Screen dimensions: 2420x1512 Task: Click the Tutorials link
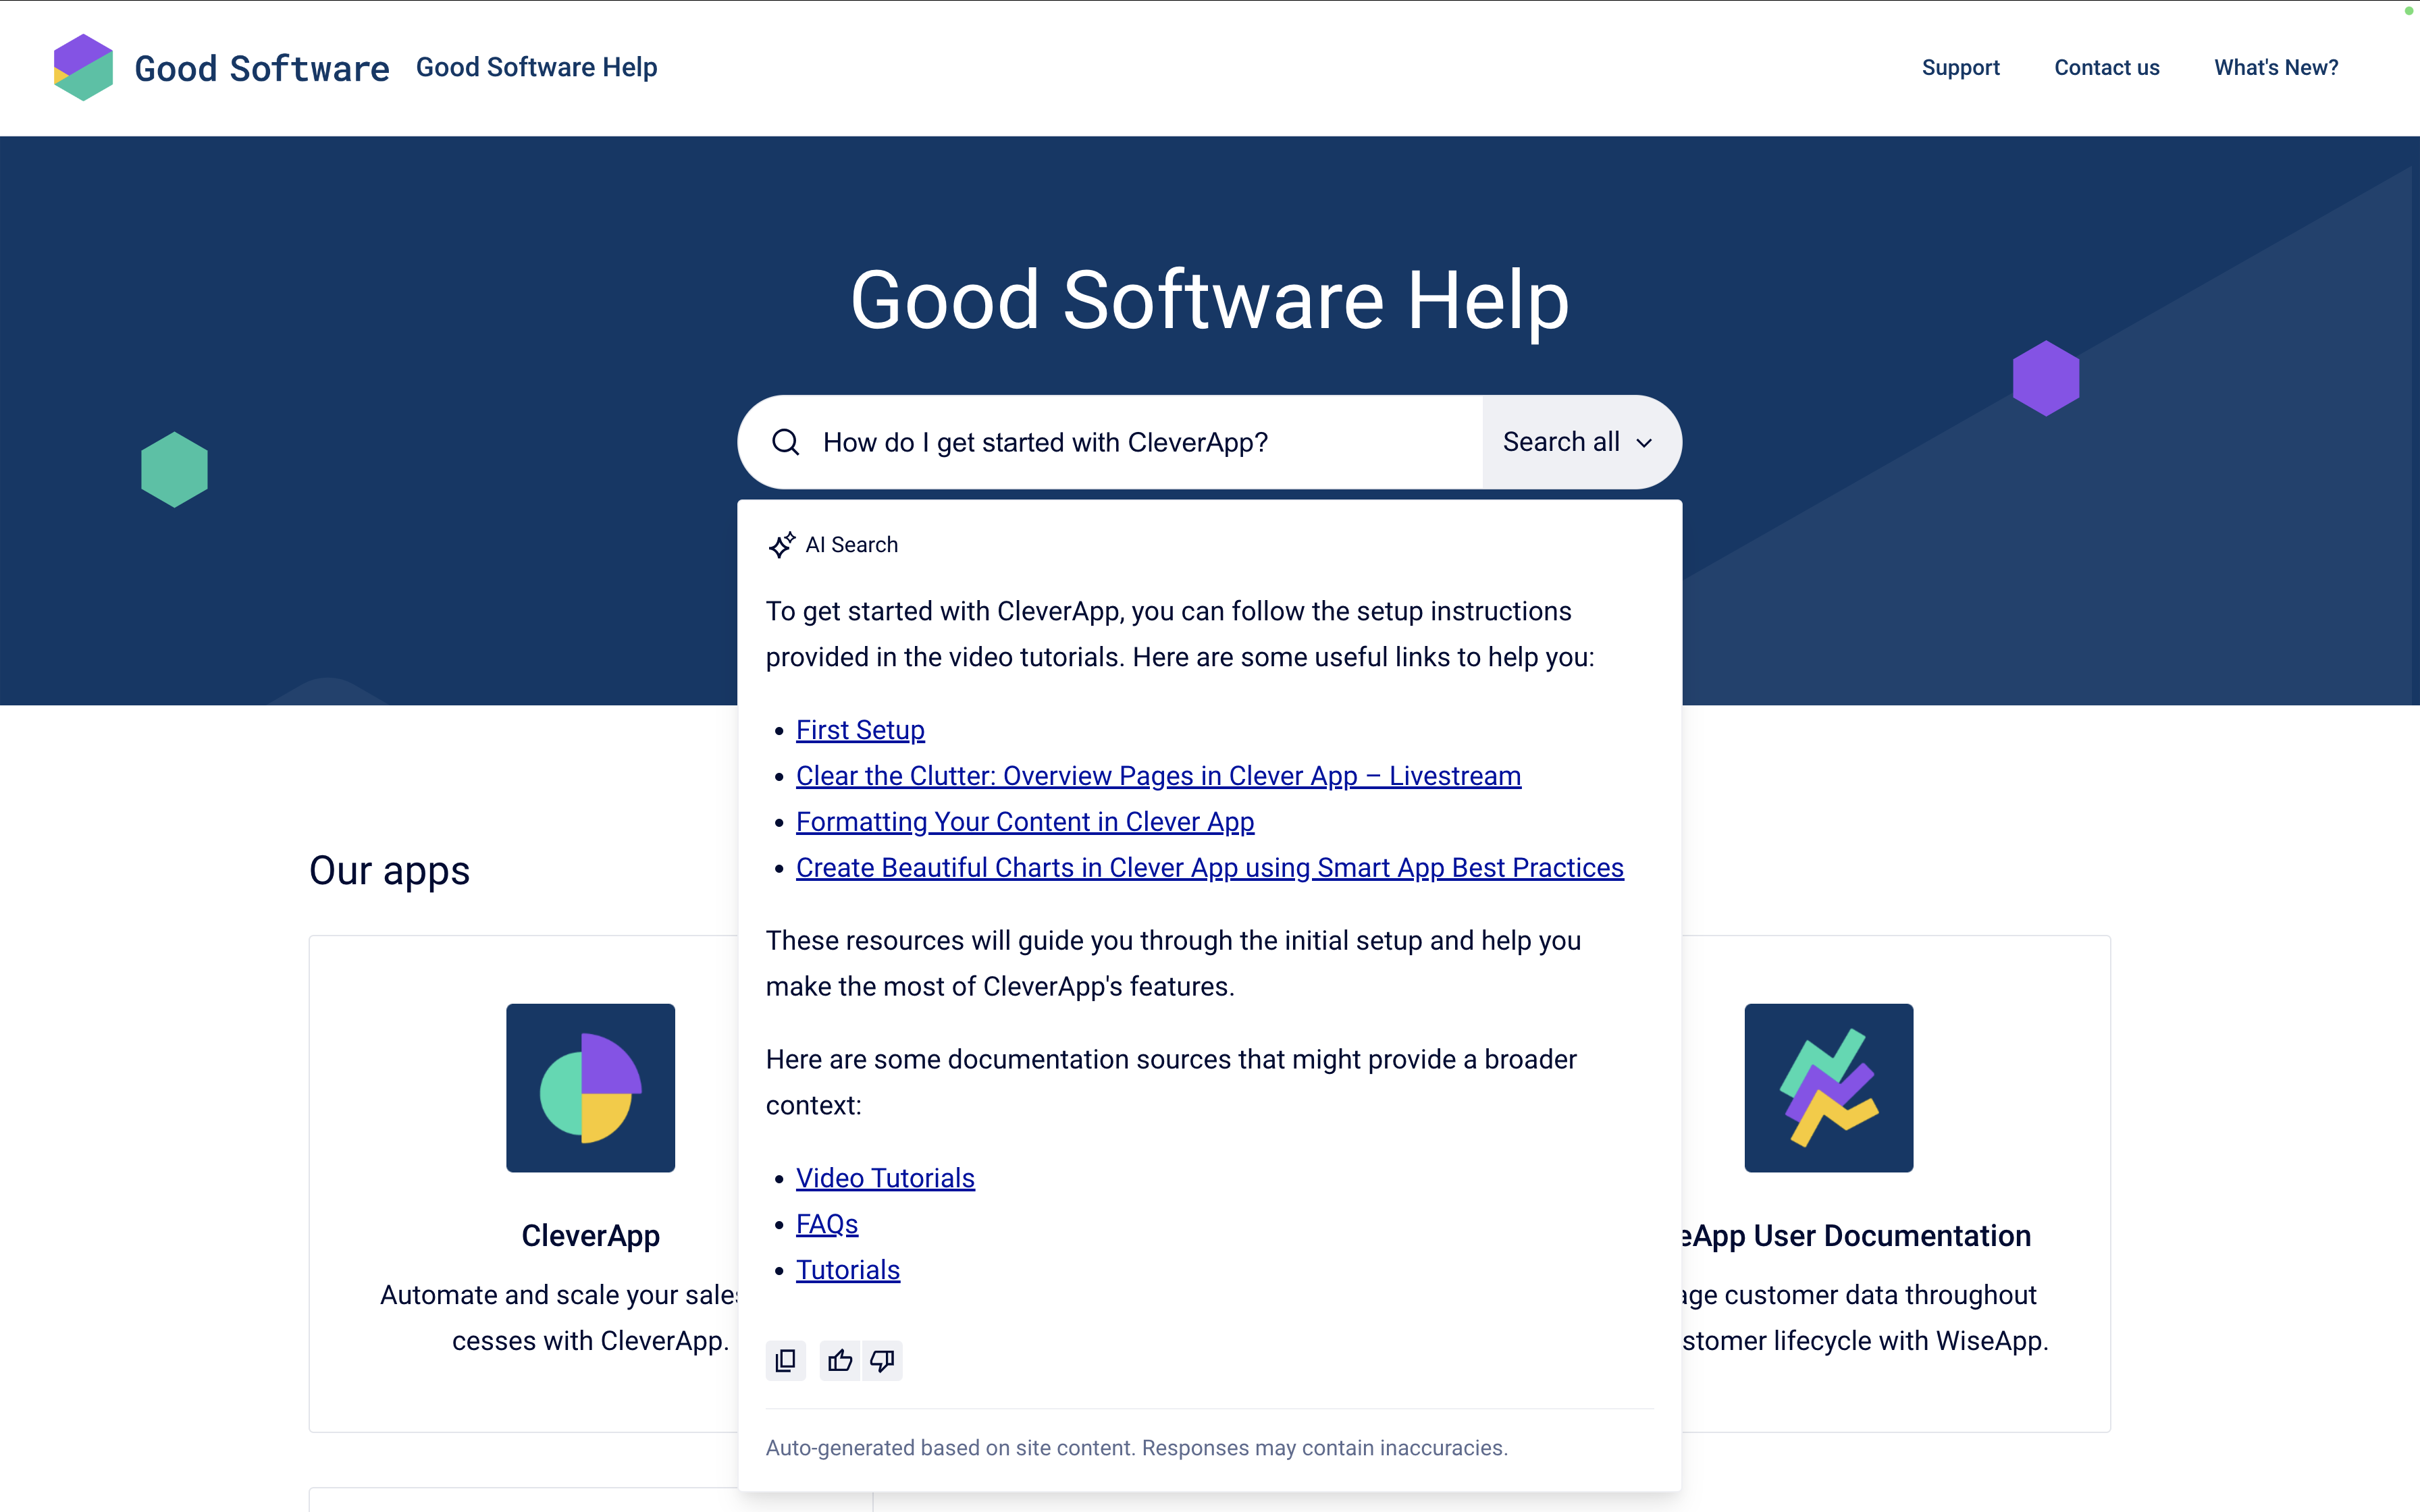[849, 1270]
